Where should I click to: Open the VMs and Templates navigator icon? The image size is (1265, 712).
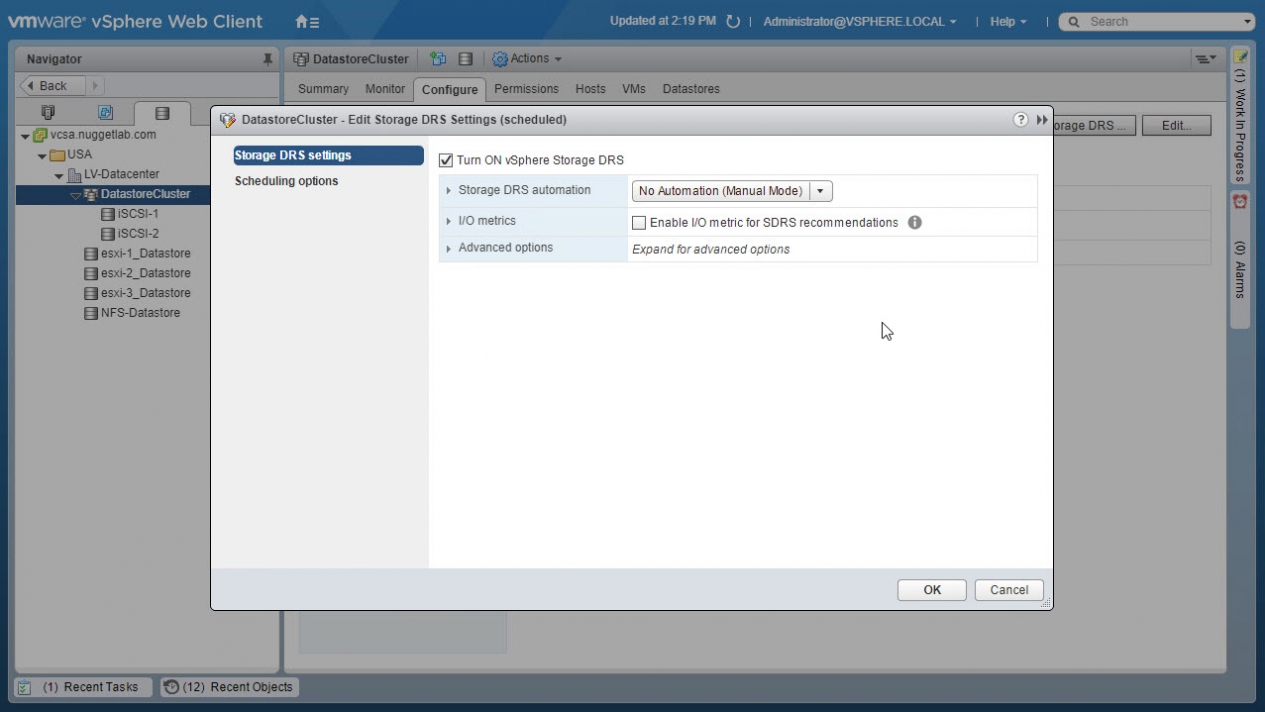[x=105, y=113]
